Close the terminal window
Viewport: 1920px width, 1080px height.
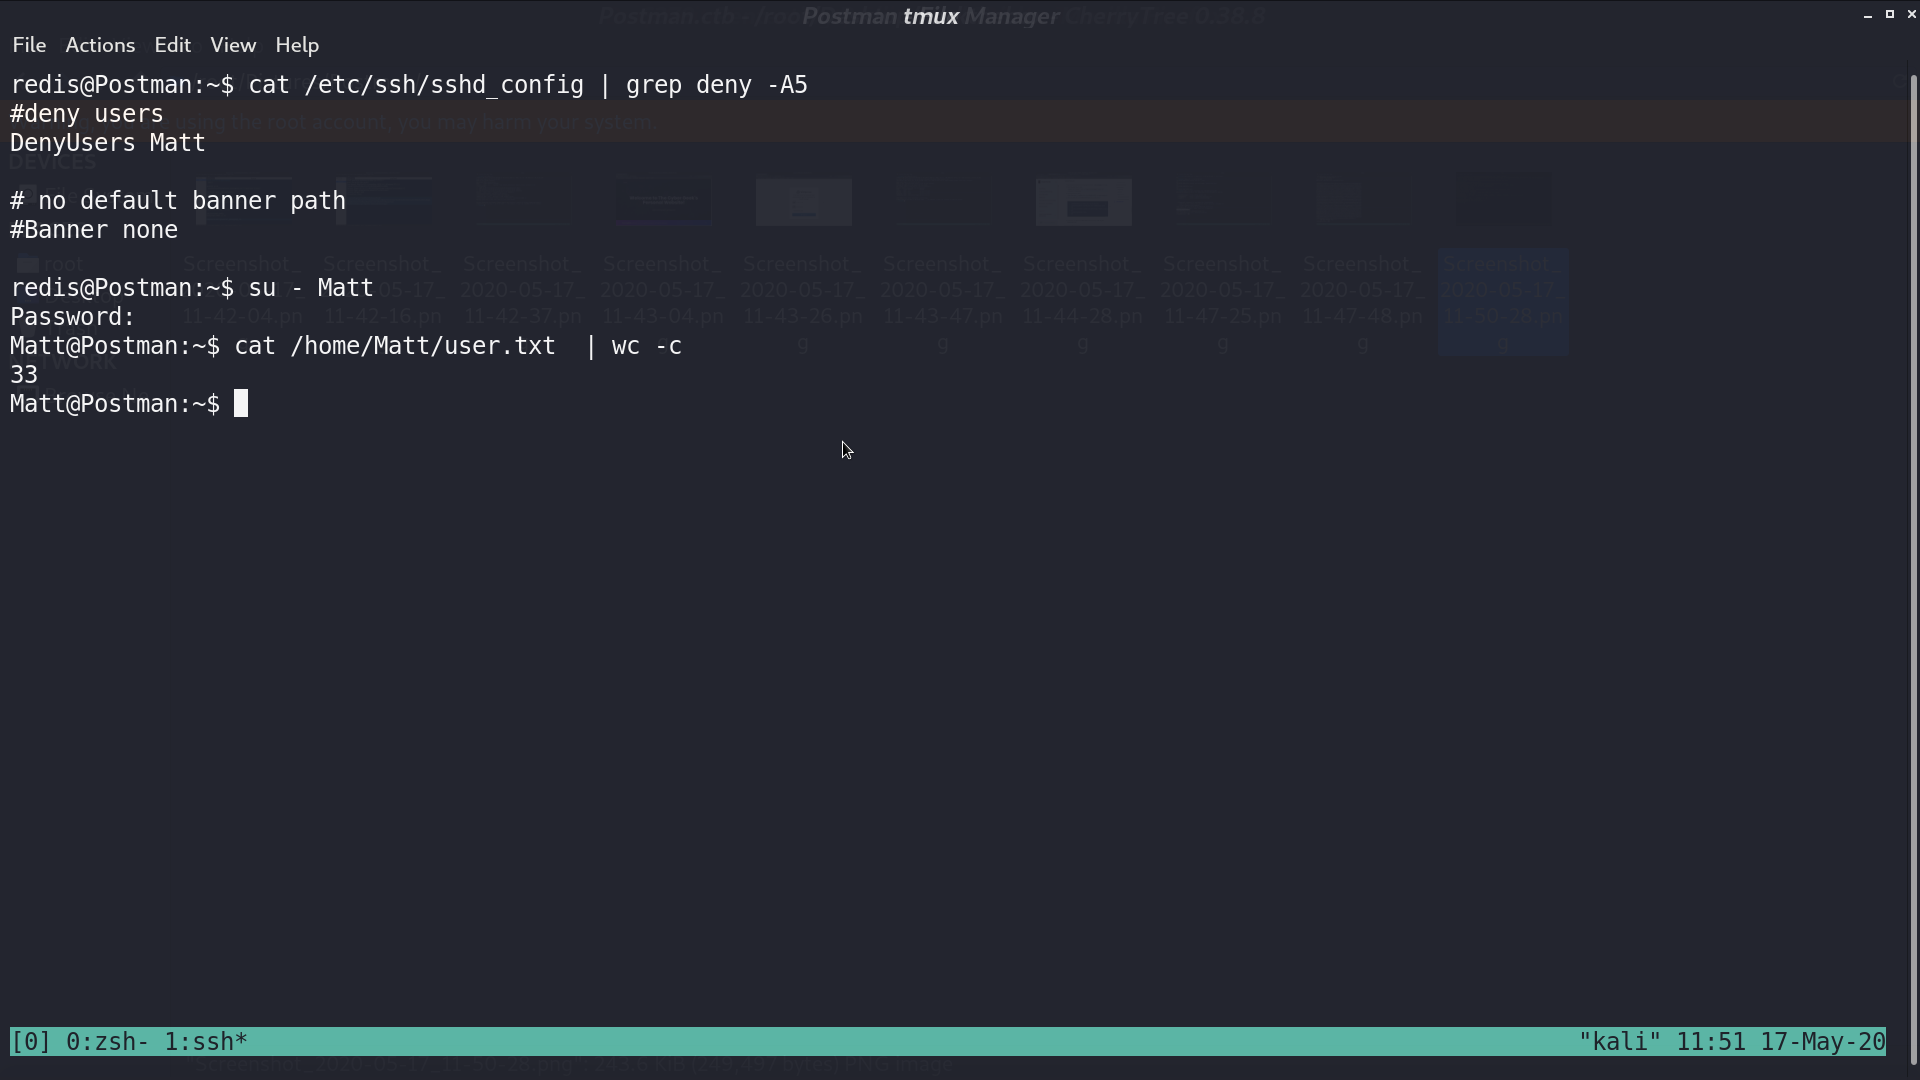[x=1911, y=14]
